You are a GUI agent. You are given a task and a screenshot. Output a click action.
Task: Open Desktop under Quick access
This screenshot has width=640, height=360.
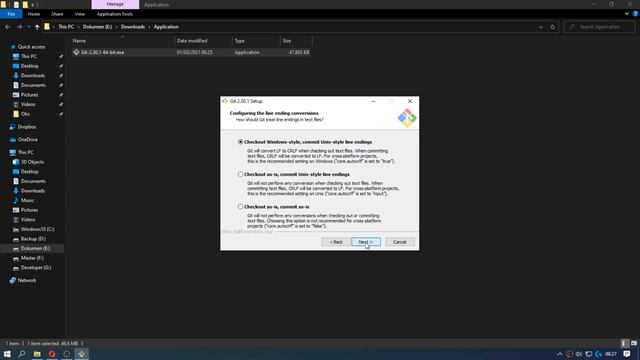(x=29, y=66)
